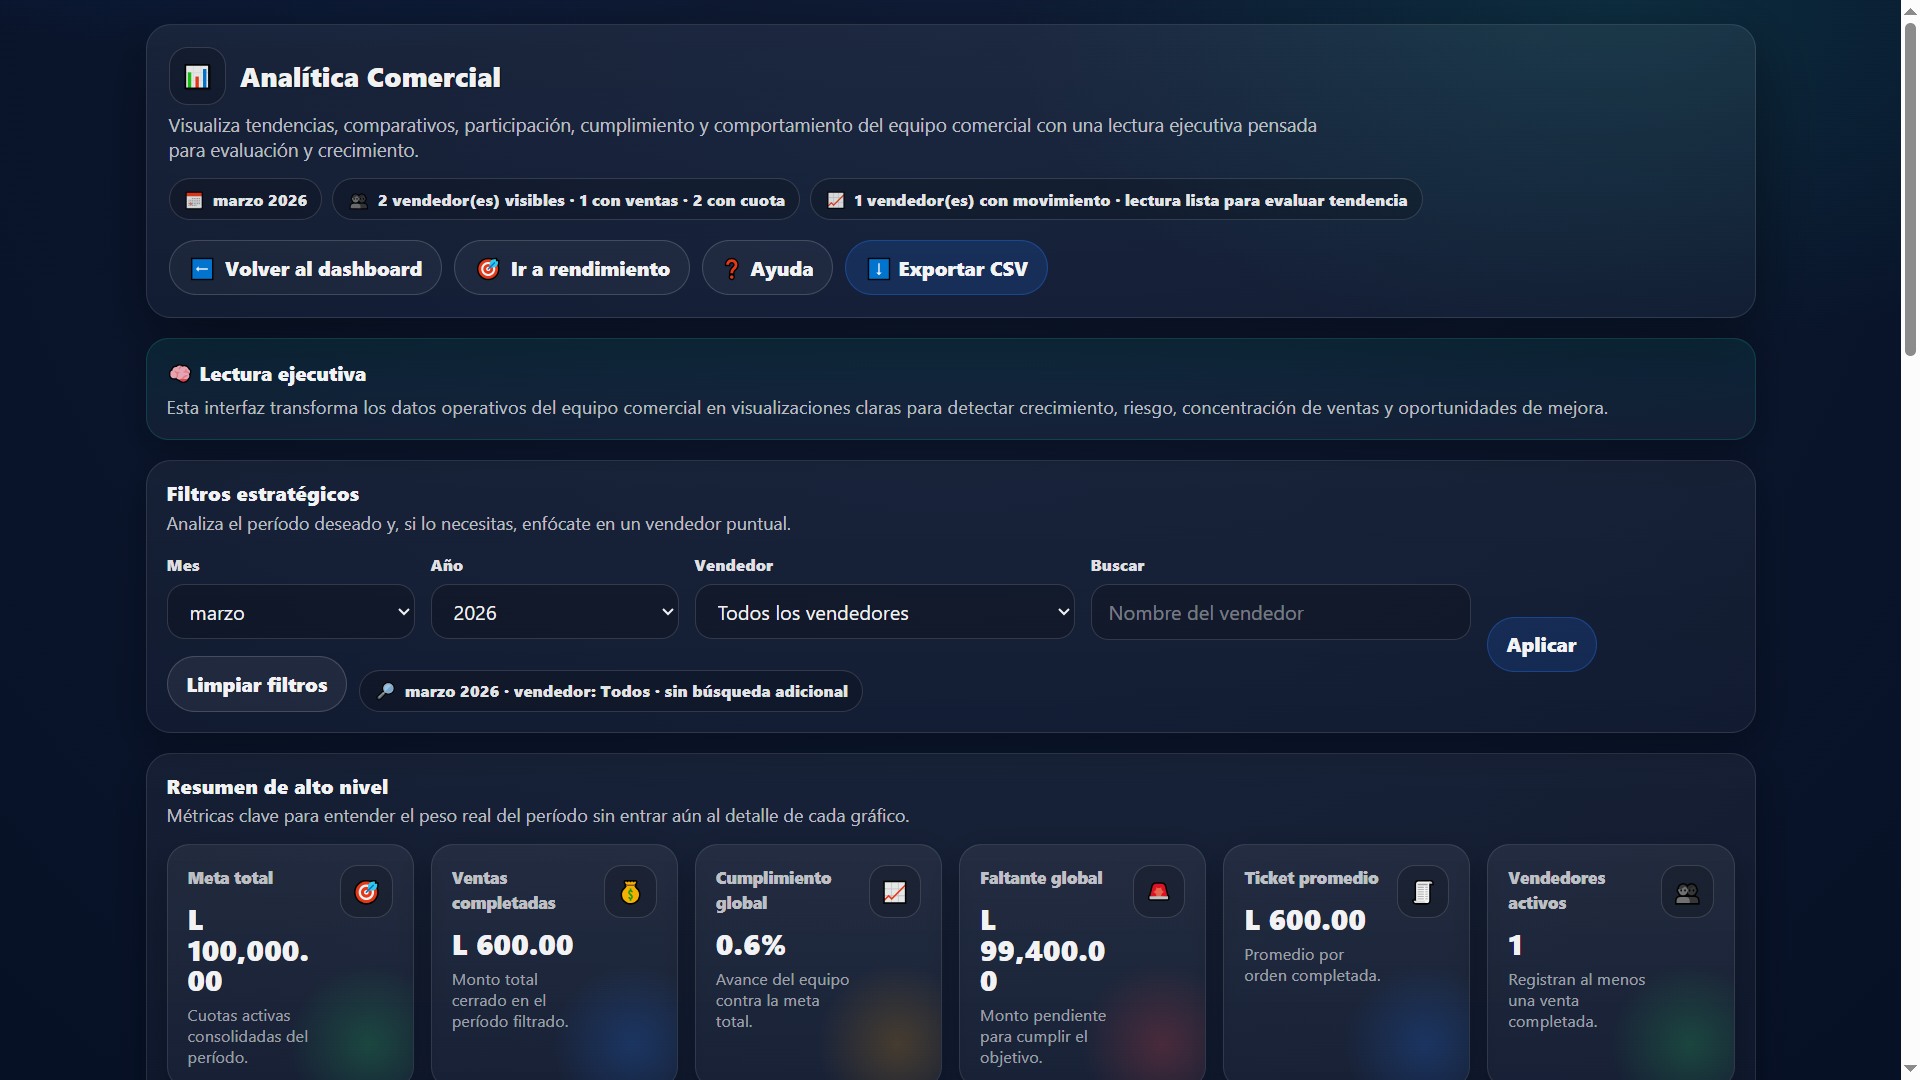Screen dimensions: 1920x1080
Task: Click the Nombre del vendedor search field
Action: (1280, 612)
